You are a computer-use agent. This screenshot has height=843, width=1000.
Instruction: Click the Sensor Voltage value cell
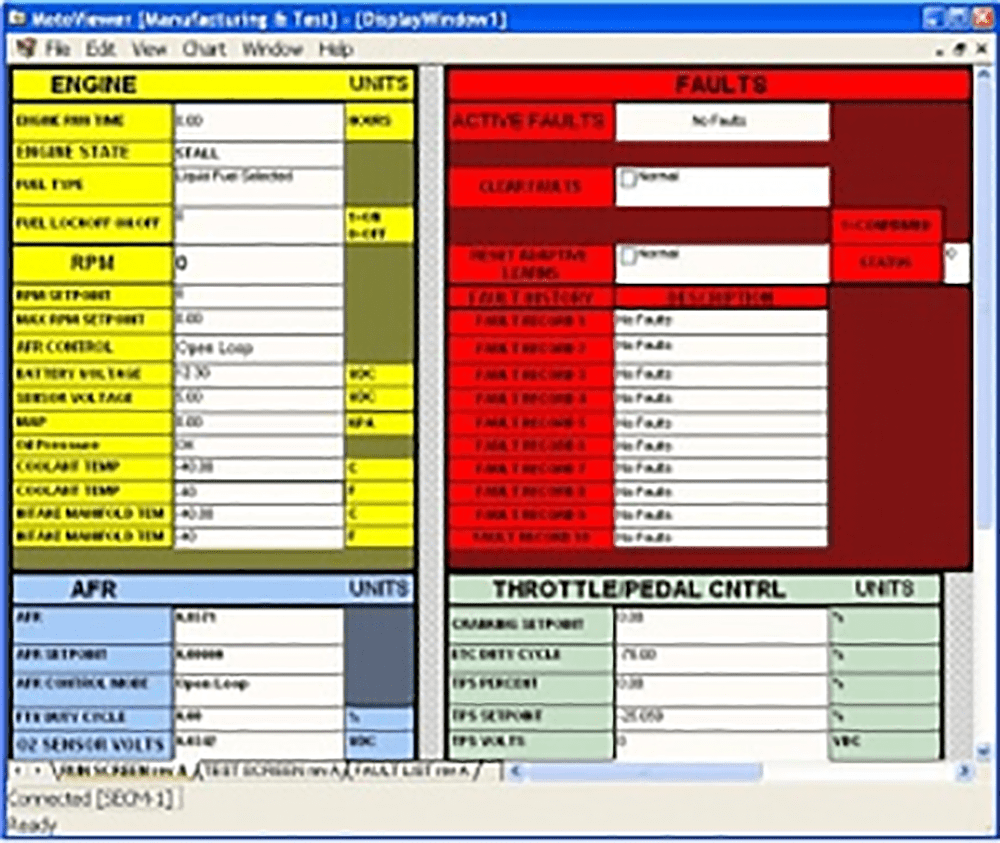[x=258, y=398]
